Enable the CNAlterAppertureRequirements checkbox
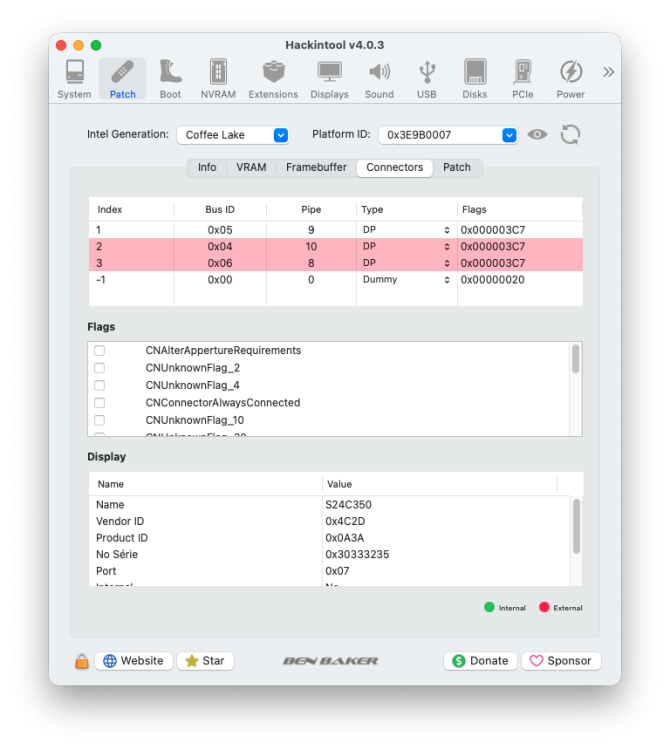 click(99, 351)
